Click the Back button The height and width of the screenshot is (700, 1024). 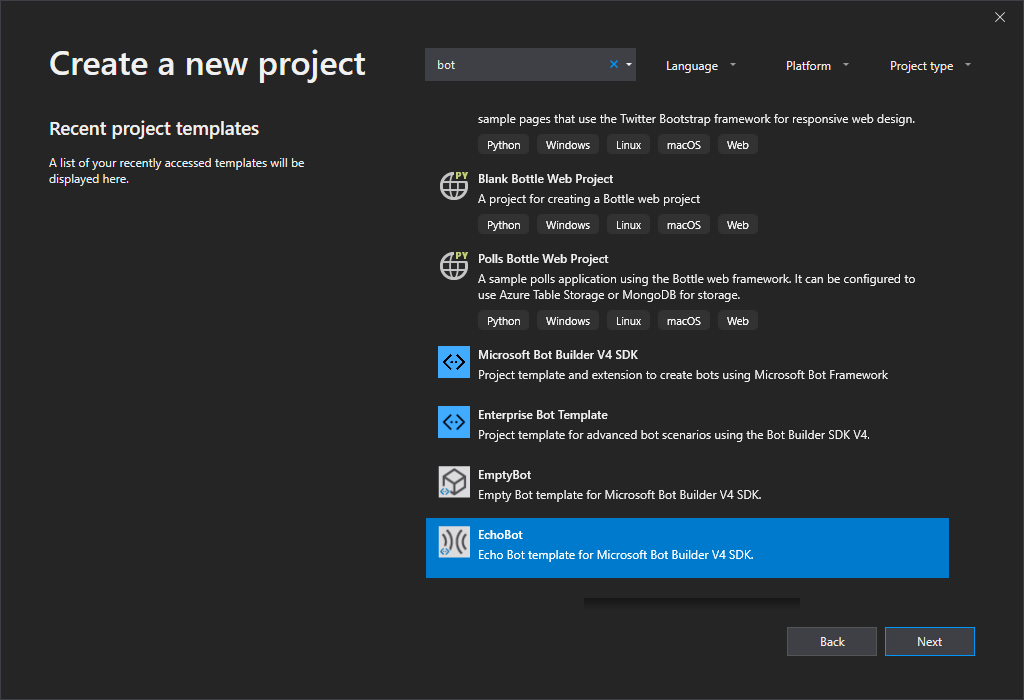[x=832, y=641]
